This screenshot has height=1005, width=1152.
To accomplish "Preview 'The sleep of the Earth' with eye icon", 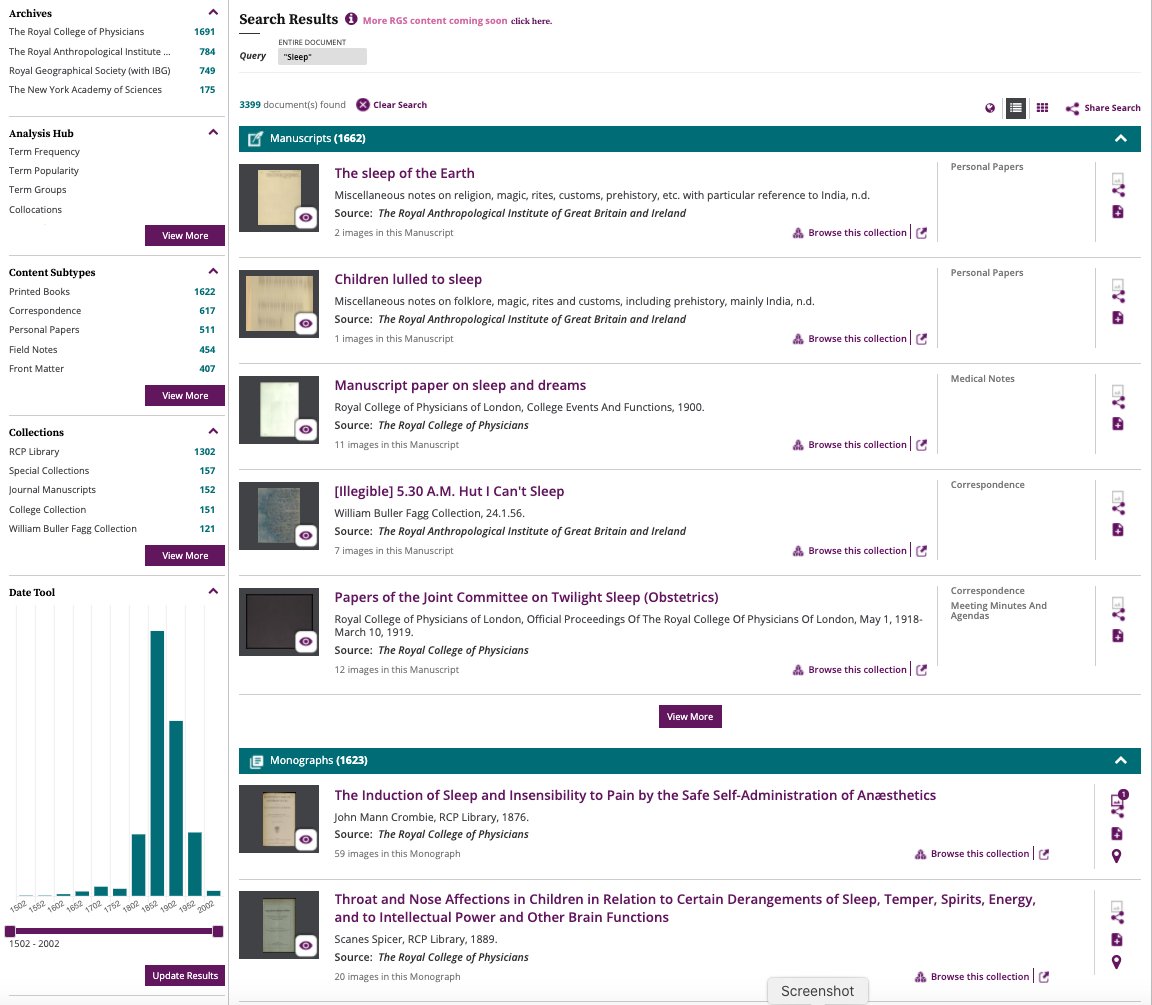I will point(306,217).
